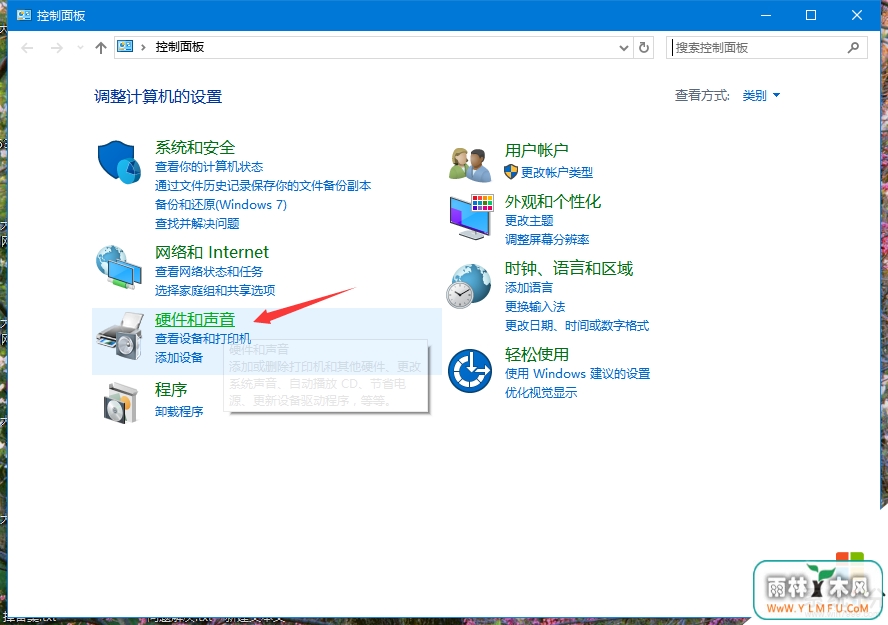
Task: Open the 时钟、语言和区域 heading
Action: [x=569, y=268]
